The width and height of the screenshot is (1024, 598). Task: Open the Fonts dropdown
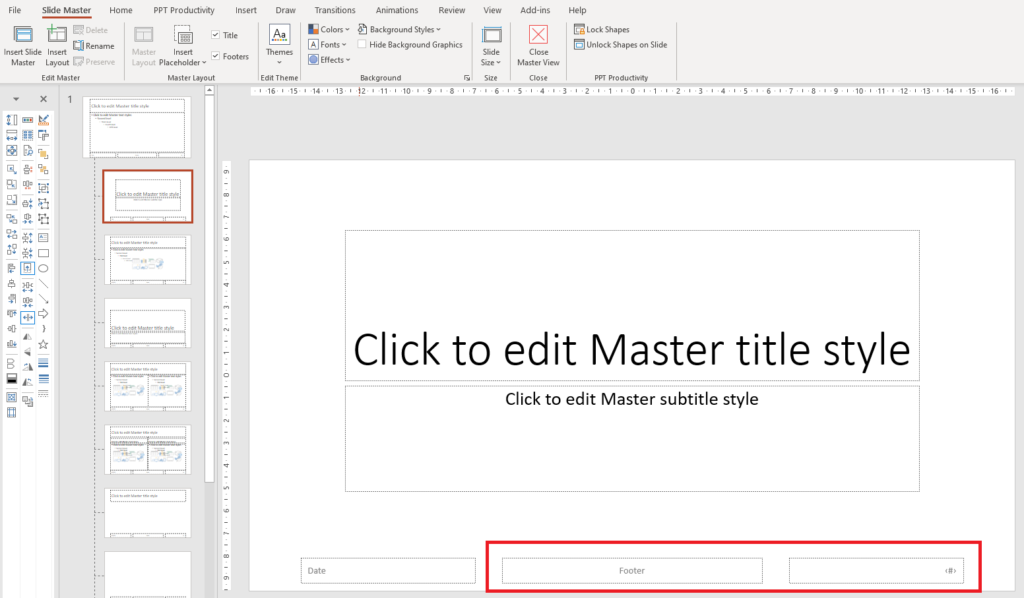[x=328, y=44]
